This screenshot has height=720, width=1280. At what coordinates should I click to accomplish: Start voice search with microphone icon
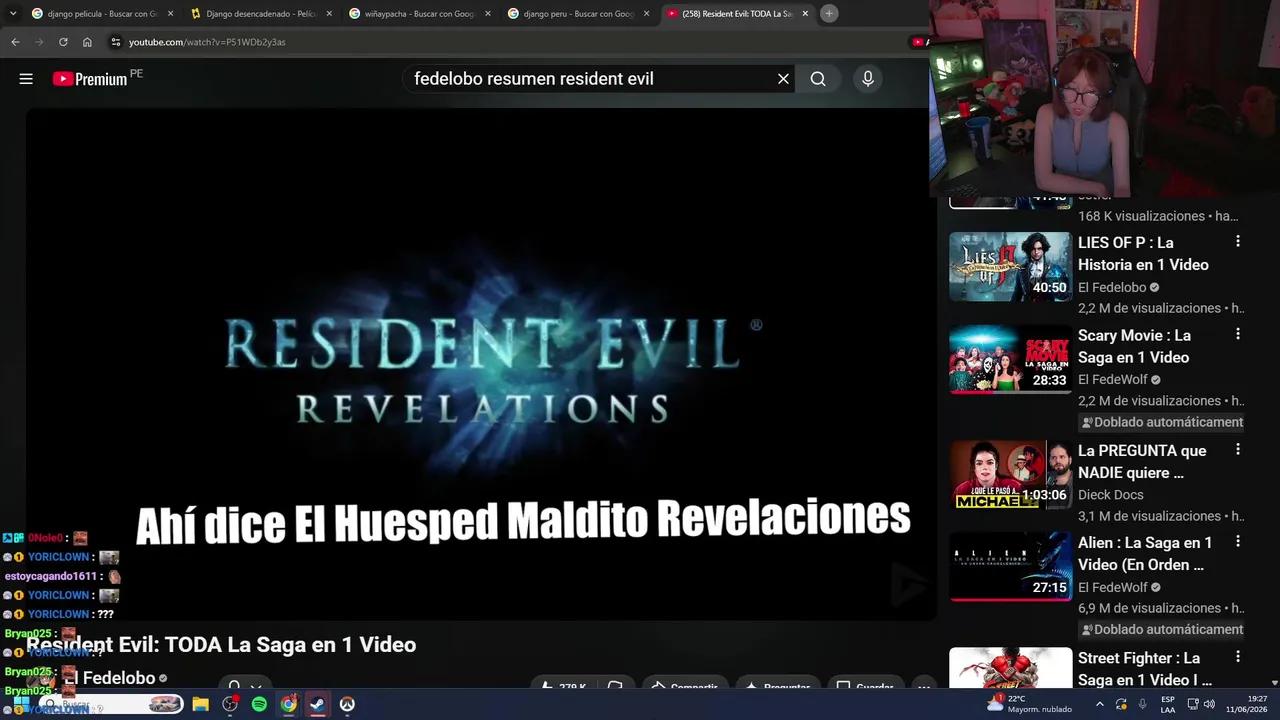867,79
